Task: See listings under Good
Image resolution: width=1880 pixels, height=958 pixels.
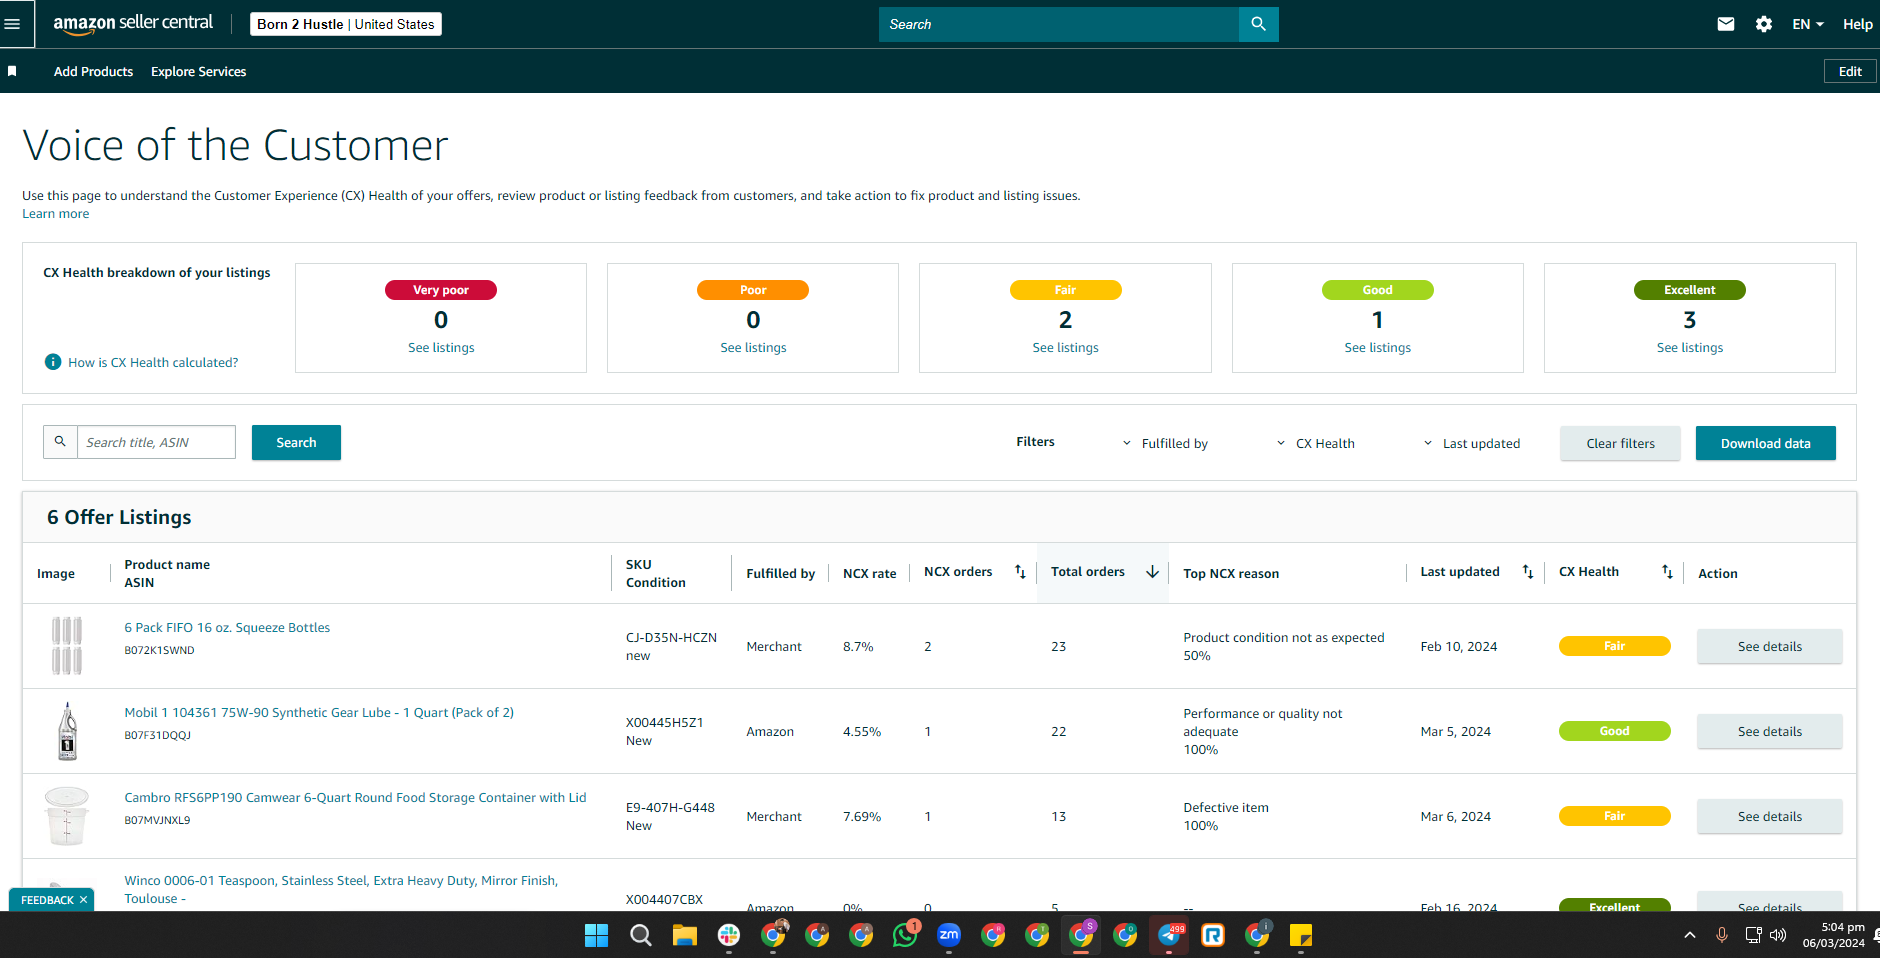Action: pyautogui.click(x=1377, y=347)
